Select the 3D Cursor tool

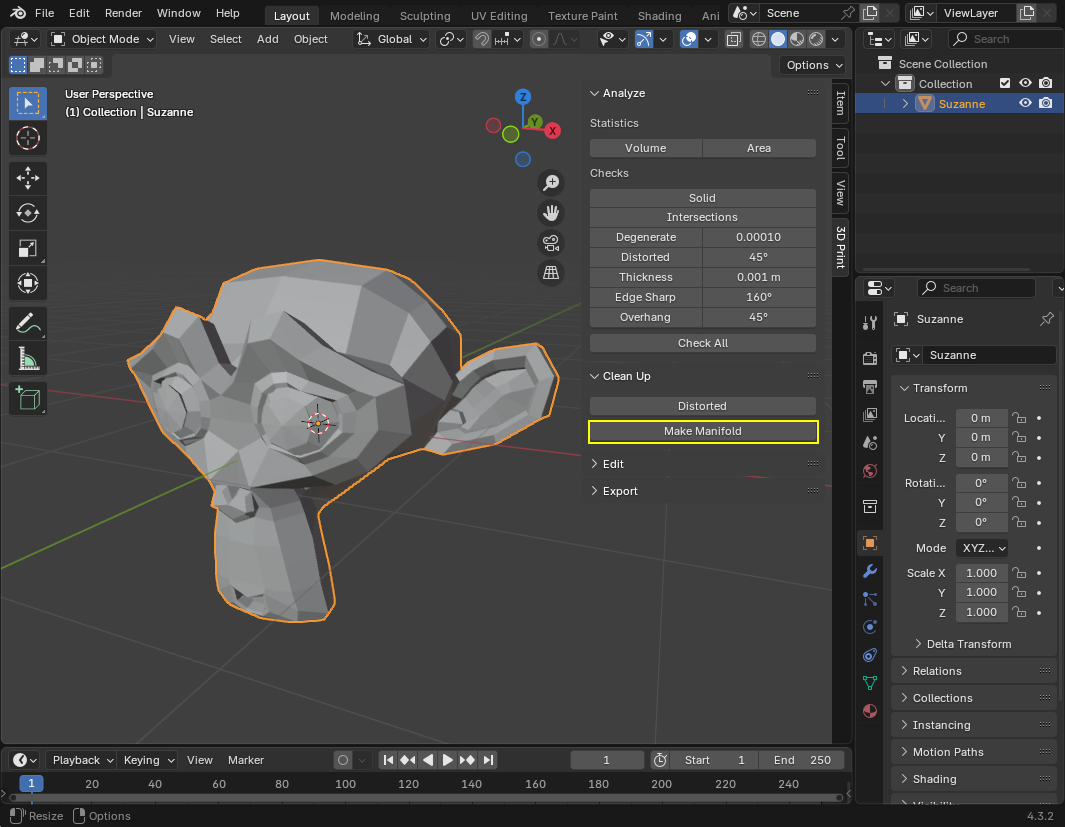coord(28,138)
